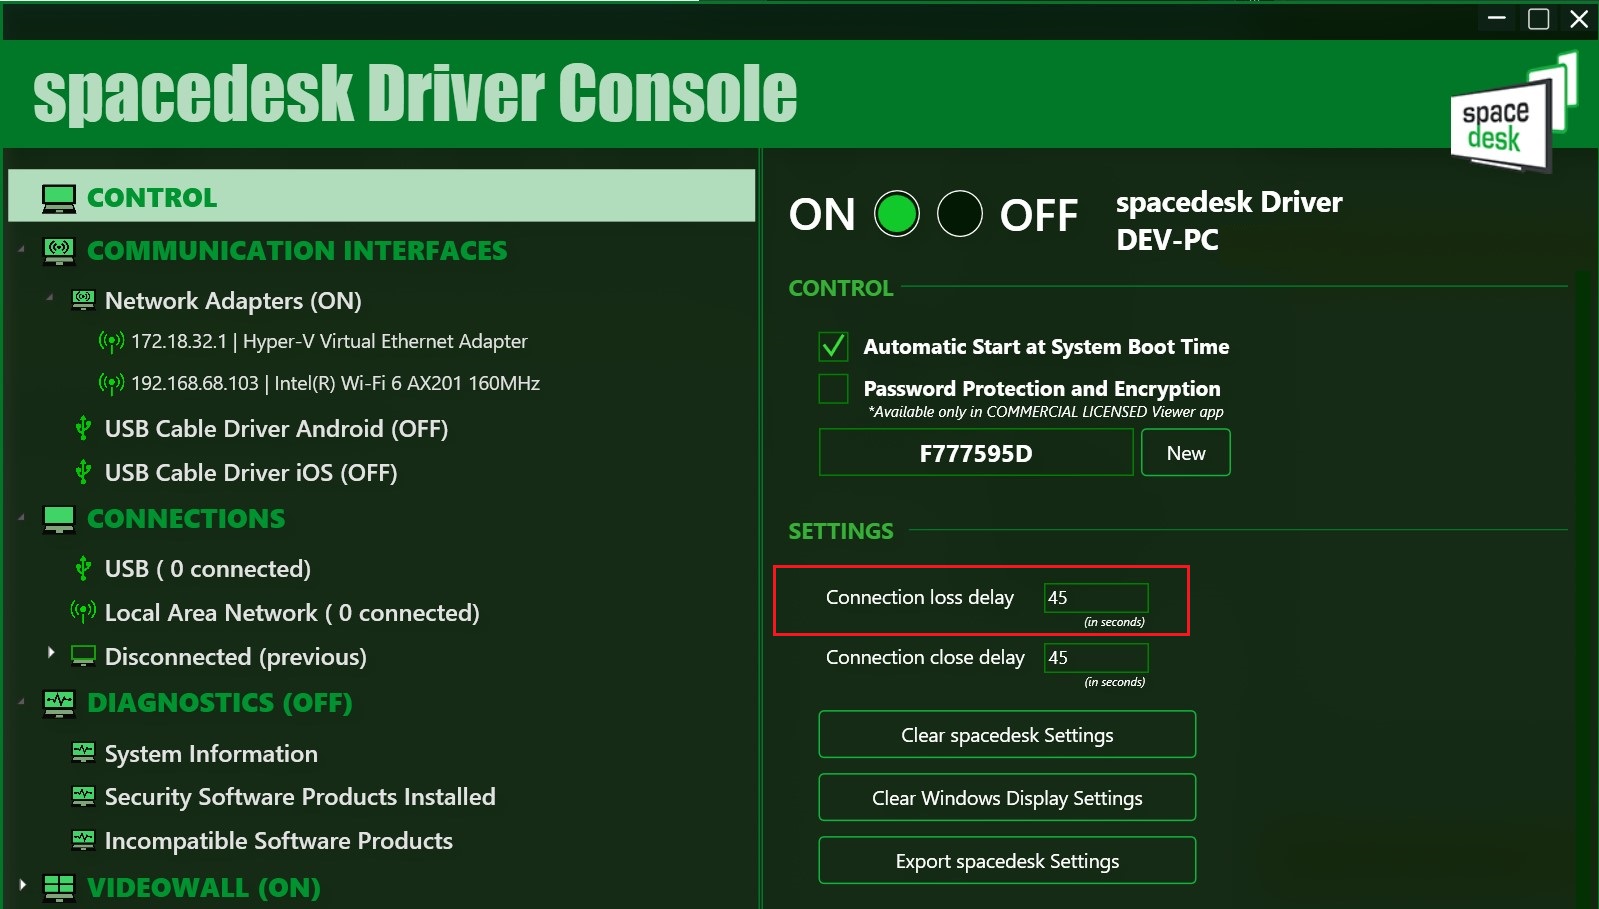Click the password field showing F777595D
The height and width of the screenshot is (909, 1599).
[x=976, y=453]
